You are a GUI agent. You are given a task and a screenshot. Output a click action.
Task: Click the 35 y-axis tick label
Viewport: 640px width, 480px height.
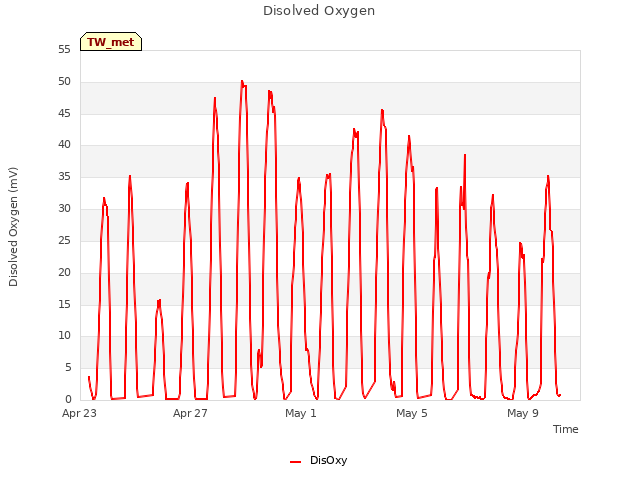(x=64, y=177)
